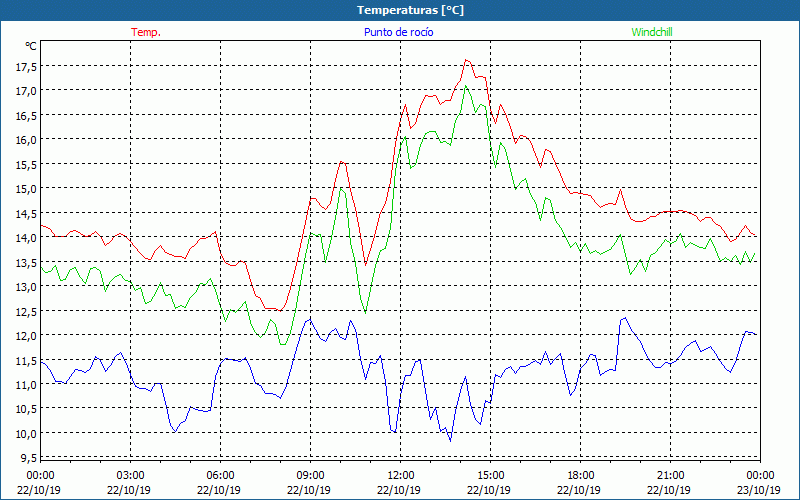The image size is (800, 500).
Task: Click the ºC unit label above the y-axis
Action: tap(31, 46)
